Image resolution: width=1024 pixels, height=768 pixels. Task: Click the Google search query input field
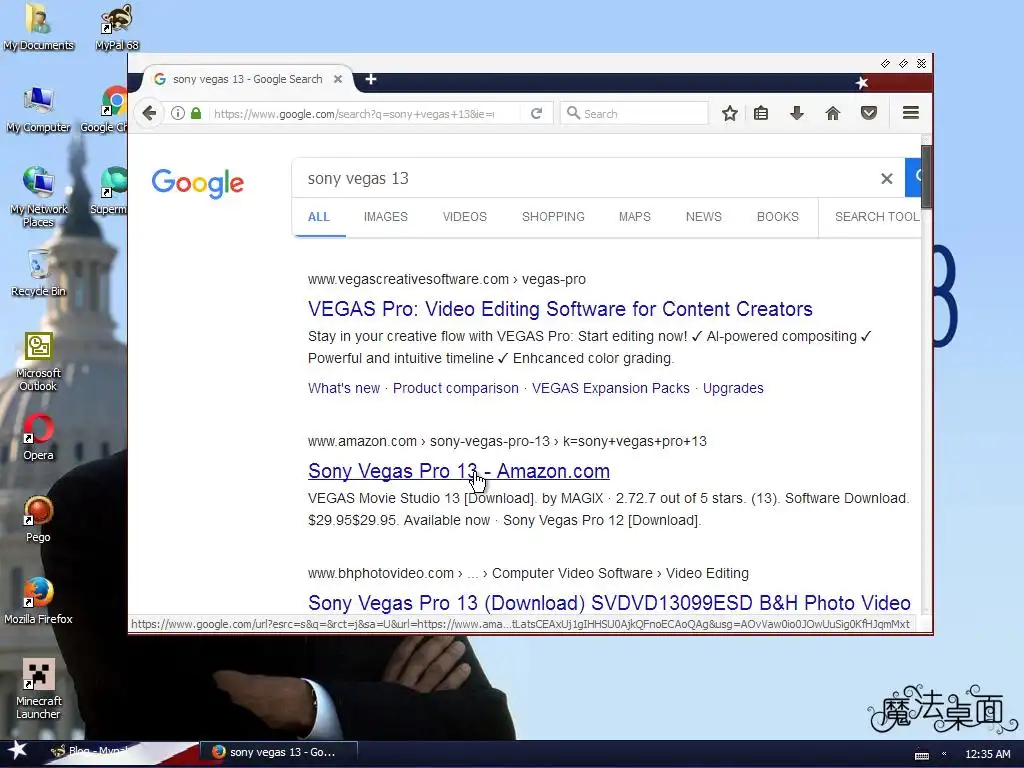click(x=588, y=178)
